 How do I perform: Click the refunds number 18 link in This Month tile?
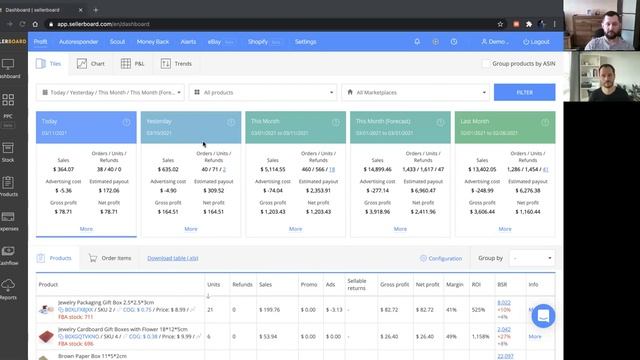tap(332, 169)
